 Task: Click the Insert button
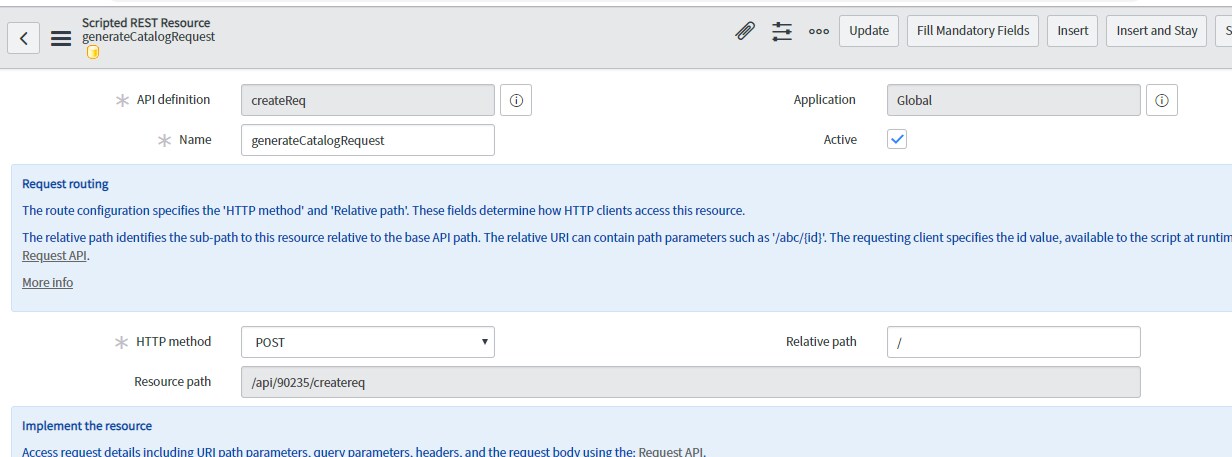coord(1073,31)
